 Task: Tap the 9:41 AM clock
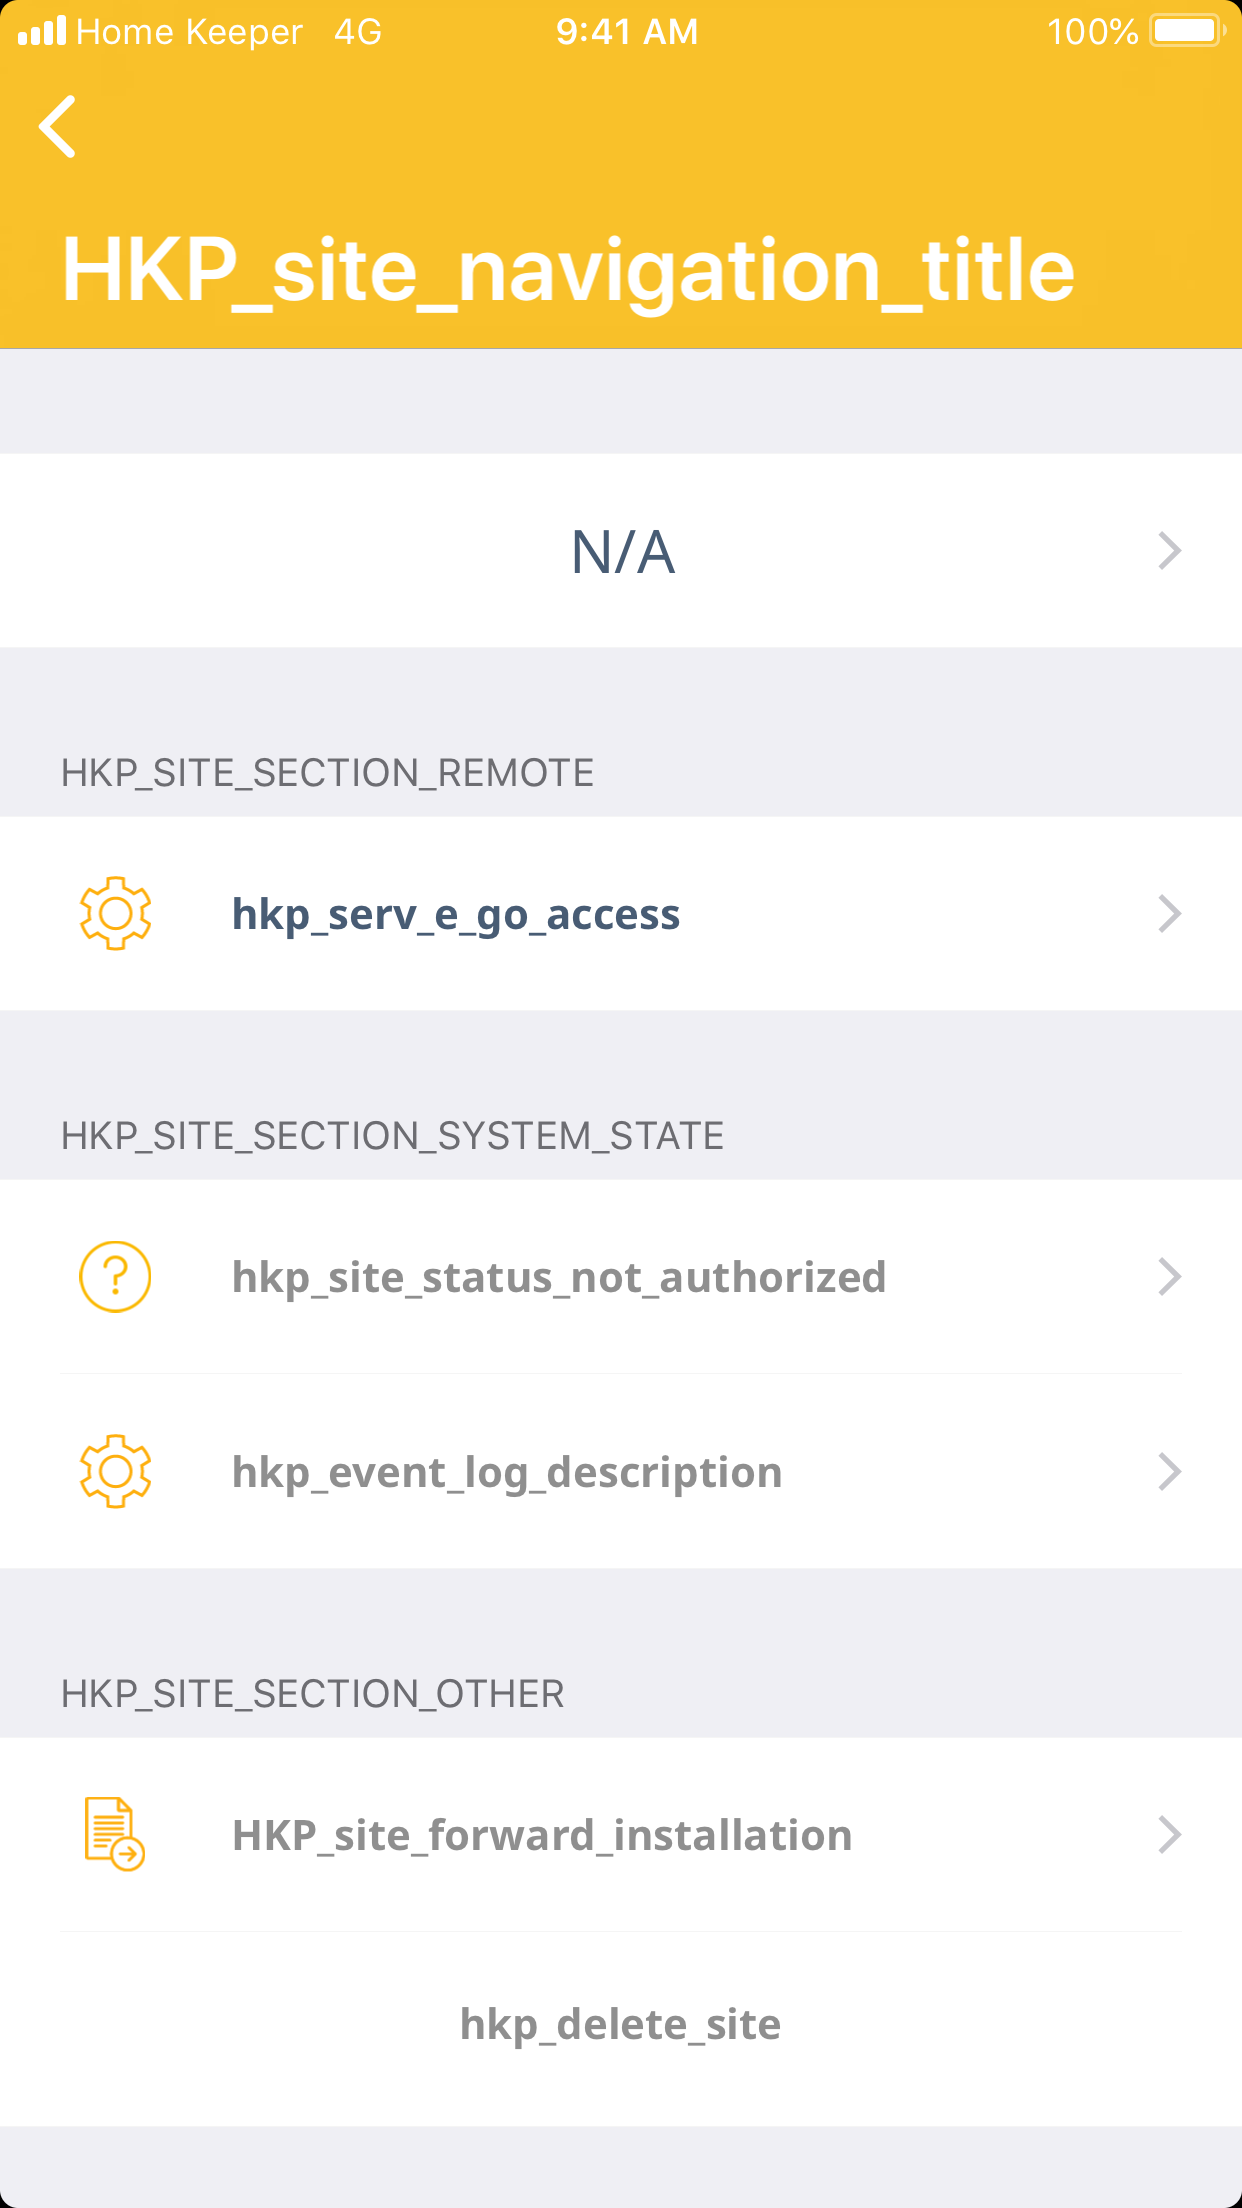pos(627,32)
